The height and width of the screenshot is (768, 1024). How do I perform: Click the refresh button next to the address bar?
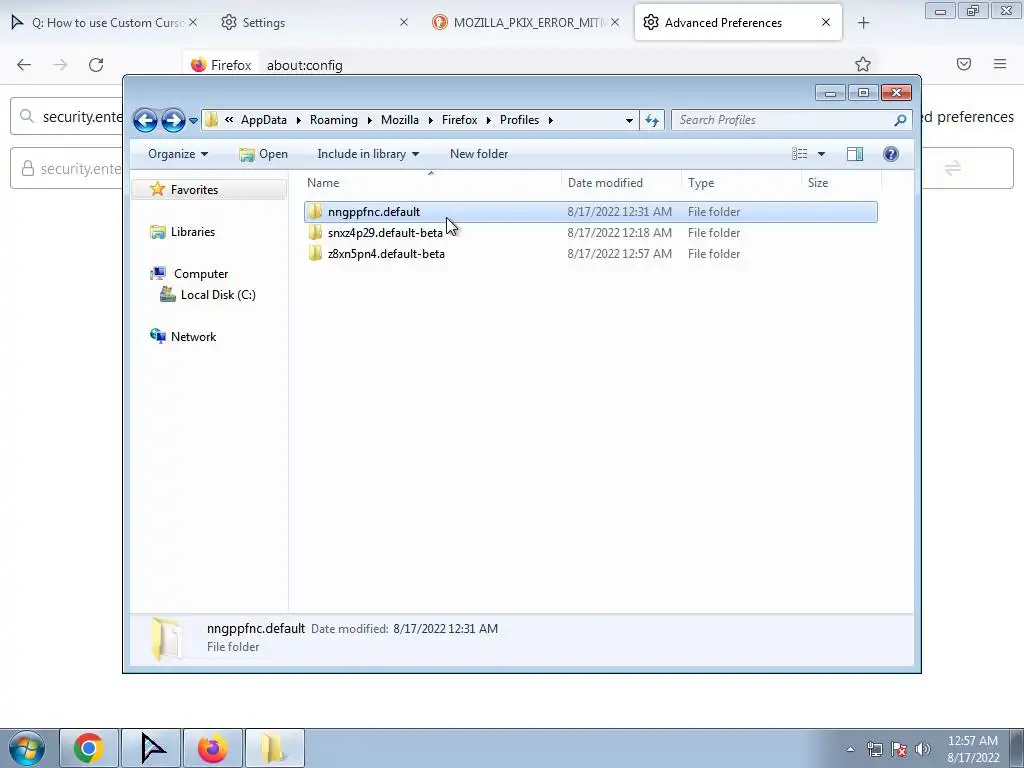[652, 120]
